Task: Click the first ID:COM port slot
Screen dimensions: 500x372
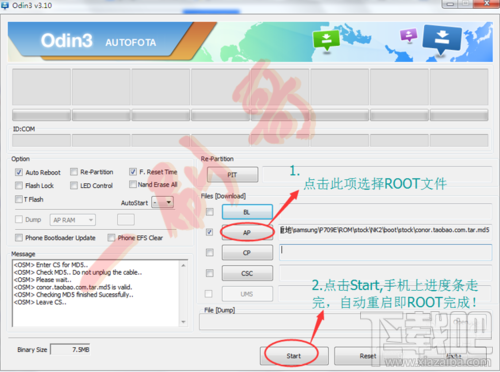Action: 41,140
